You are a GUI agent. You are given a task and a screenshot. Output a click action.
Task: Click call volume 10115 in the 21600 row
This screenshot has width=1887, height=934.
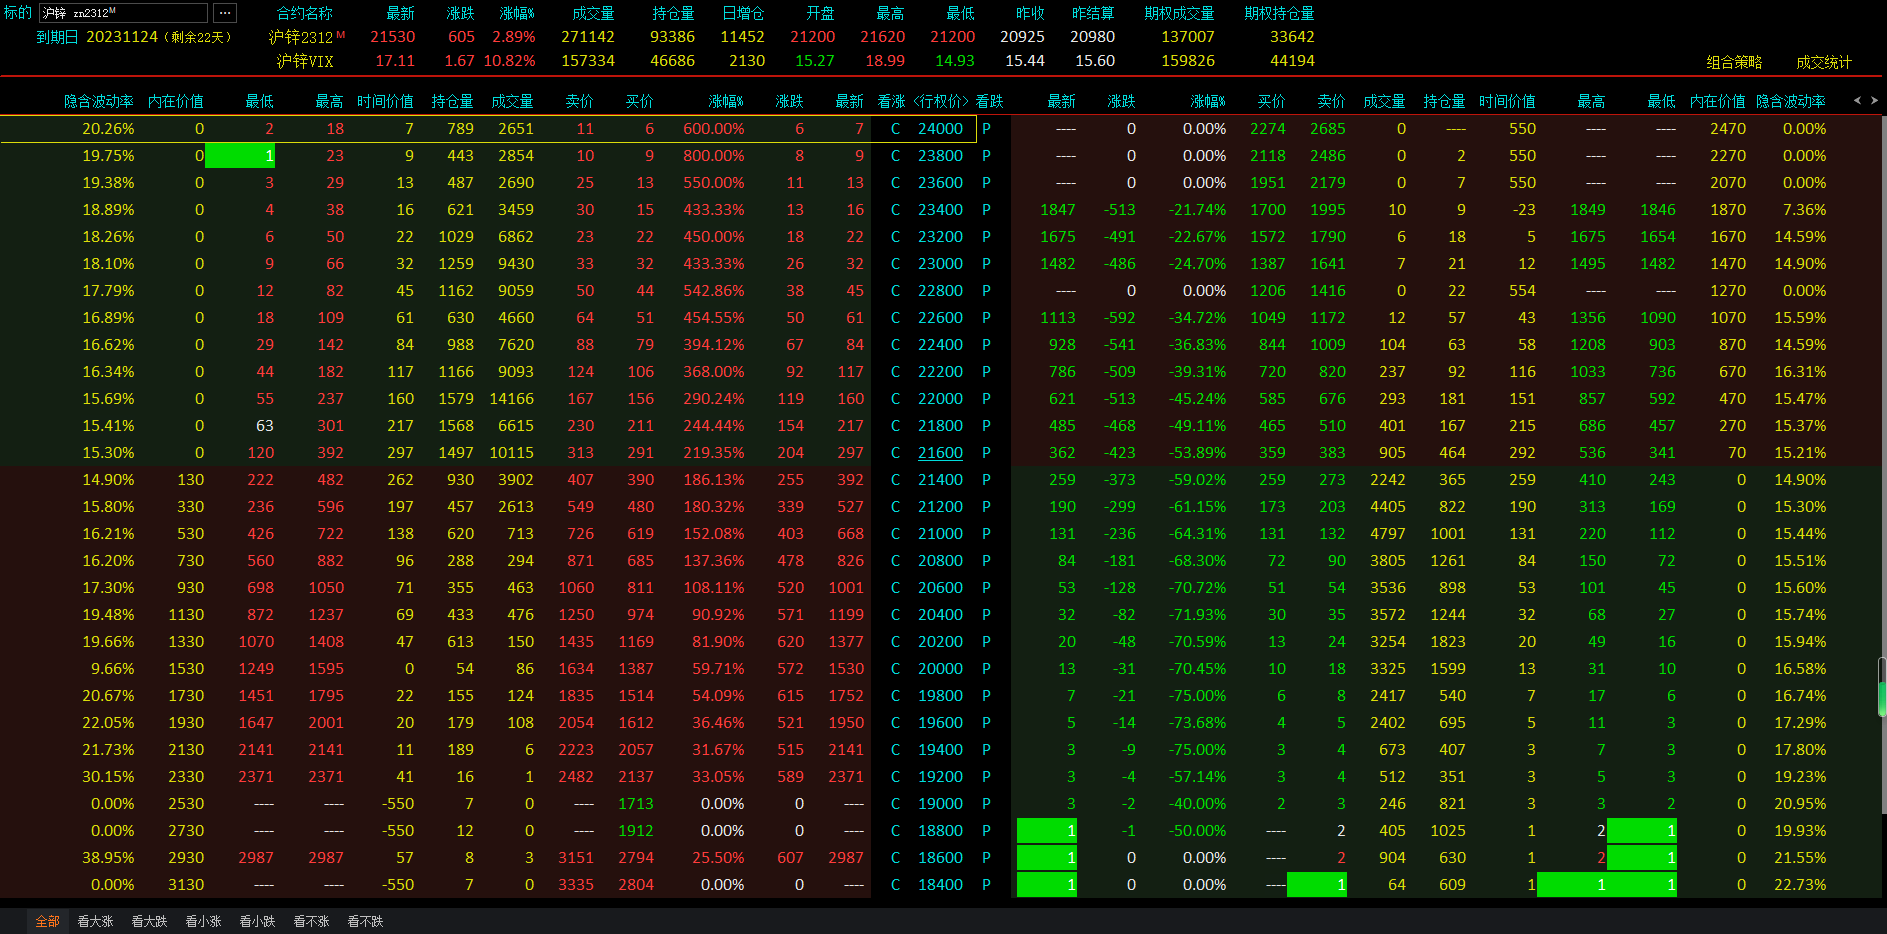[x=511, y=453]
